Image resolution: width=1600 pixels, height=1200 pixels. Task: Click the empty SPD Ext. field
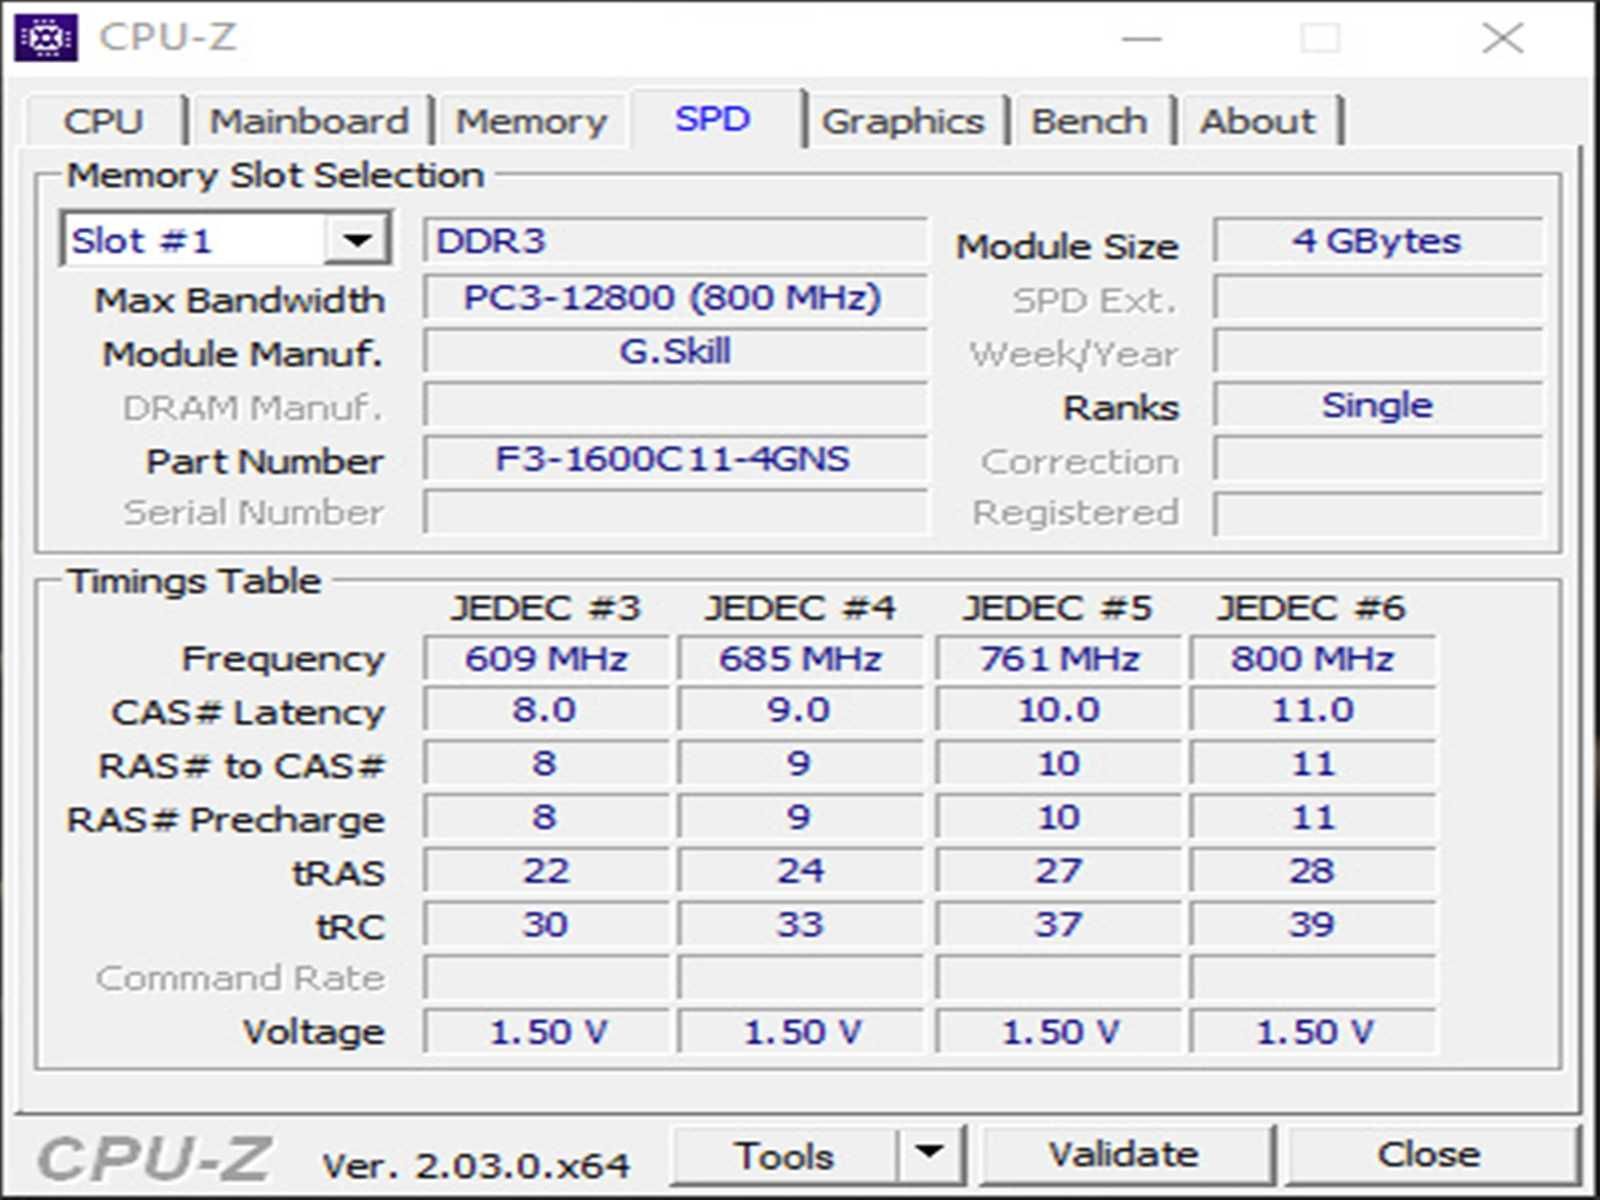click(1378, 297)
